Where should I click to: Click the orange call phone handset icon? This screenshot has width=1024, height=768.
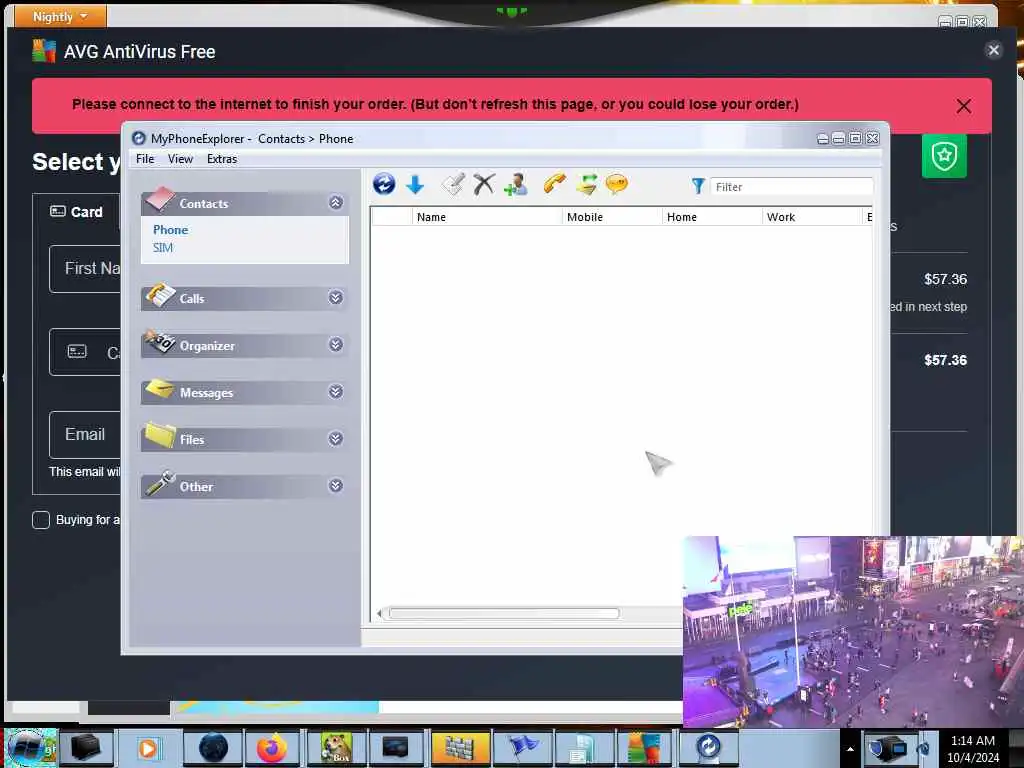pos(554,185)
